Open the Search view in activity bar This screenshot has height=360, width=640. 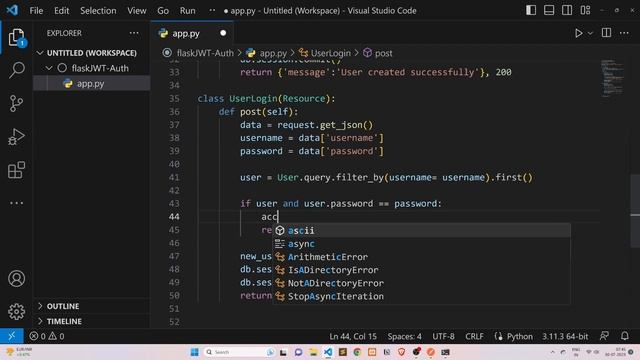click(x=16, y=70)
